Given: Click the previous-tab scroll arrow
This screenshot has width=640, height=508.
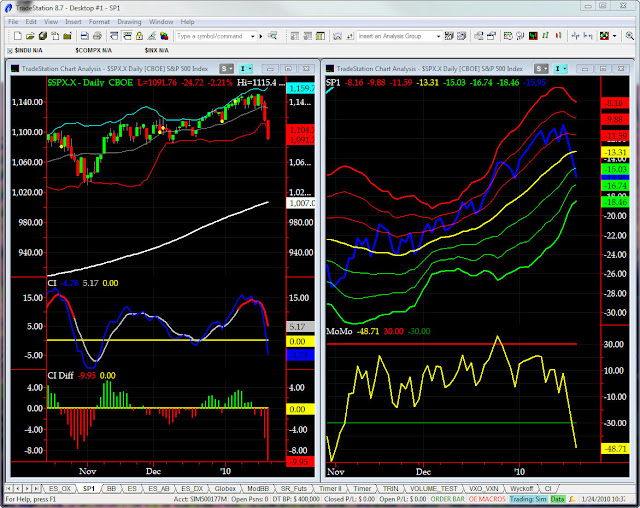Looking at the screenshot, I should [x=18, y=488].
